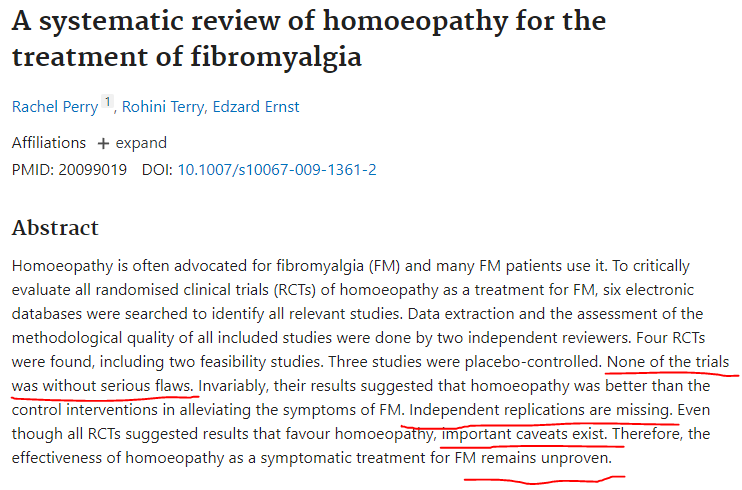Click the underlined "important caveats exist" phrase
The height and width of the screenshot is (490, 742).
click(x=524, y=434)
